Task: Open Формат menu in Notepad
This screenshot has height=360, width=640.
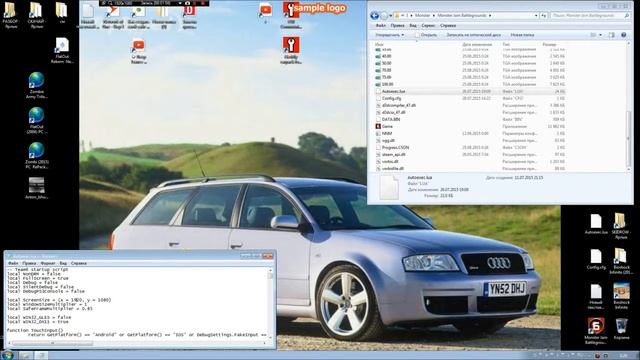Action: coord(47,263)
